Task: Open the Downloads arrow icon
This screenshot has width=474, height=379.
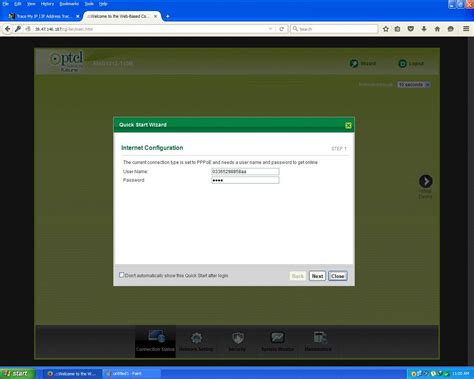Action: 424,29
